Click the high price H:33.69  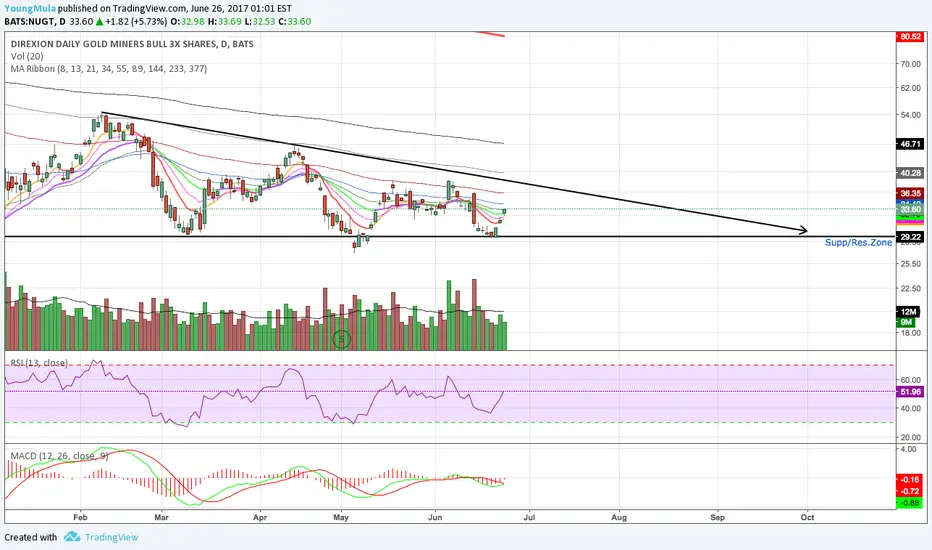(224, 21)
